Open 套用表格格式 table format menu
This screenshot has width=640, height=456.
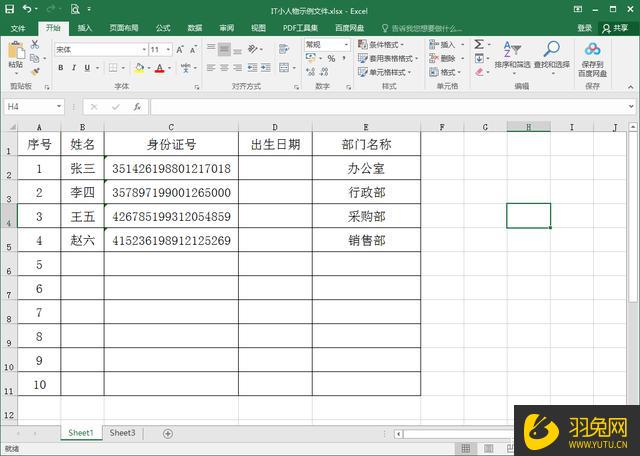(x=388, y=58)
